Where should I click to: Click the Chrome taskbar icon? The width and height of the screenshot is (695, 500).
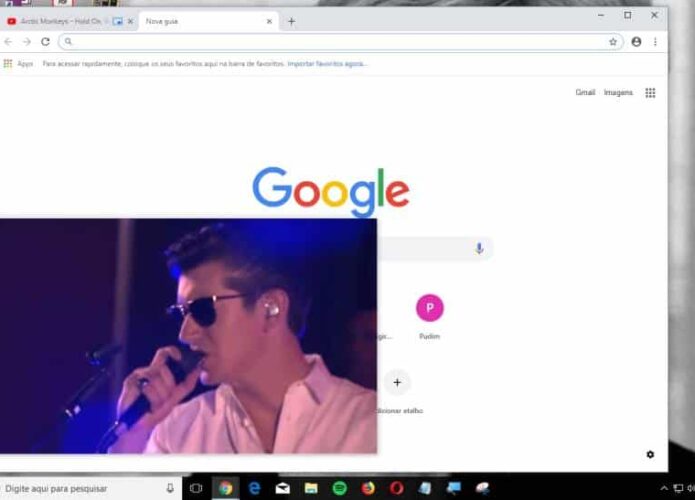click(226, 488)
